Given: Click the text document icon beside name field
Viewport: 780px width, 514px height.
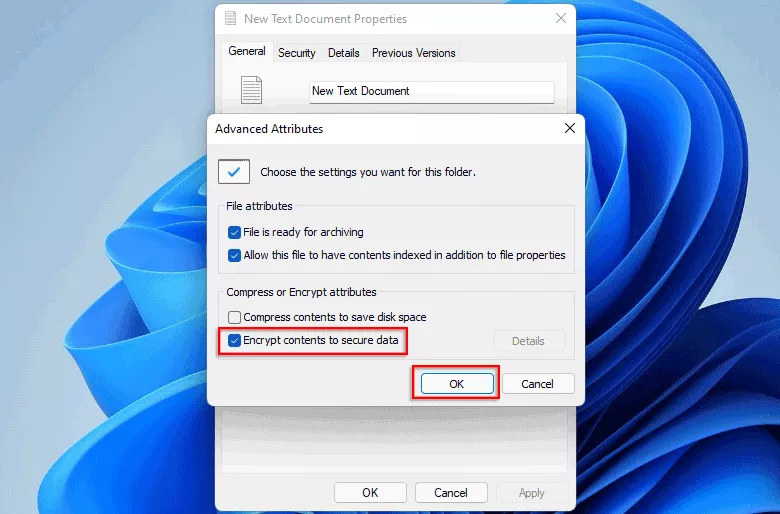Looking at the screenshot, I should [x=251, y=90].
